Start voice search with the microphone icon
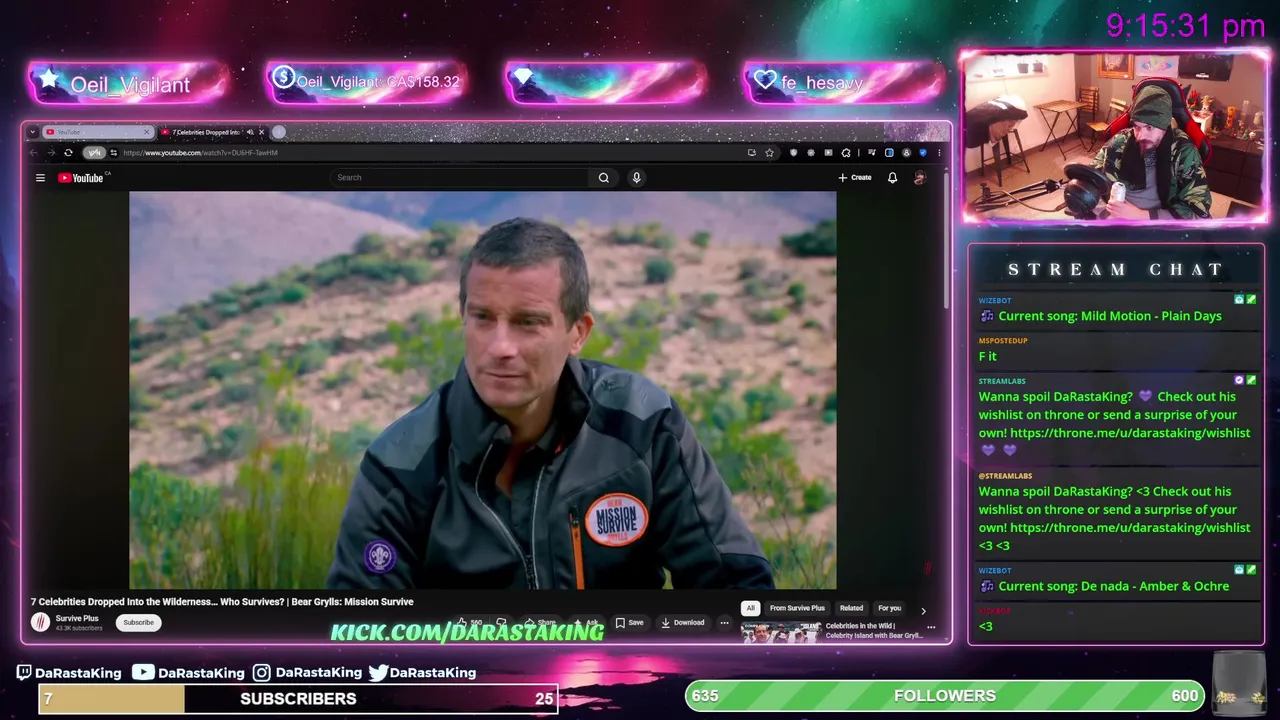This screenshot has height=720, width=1280. tap(636, 178)
